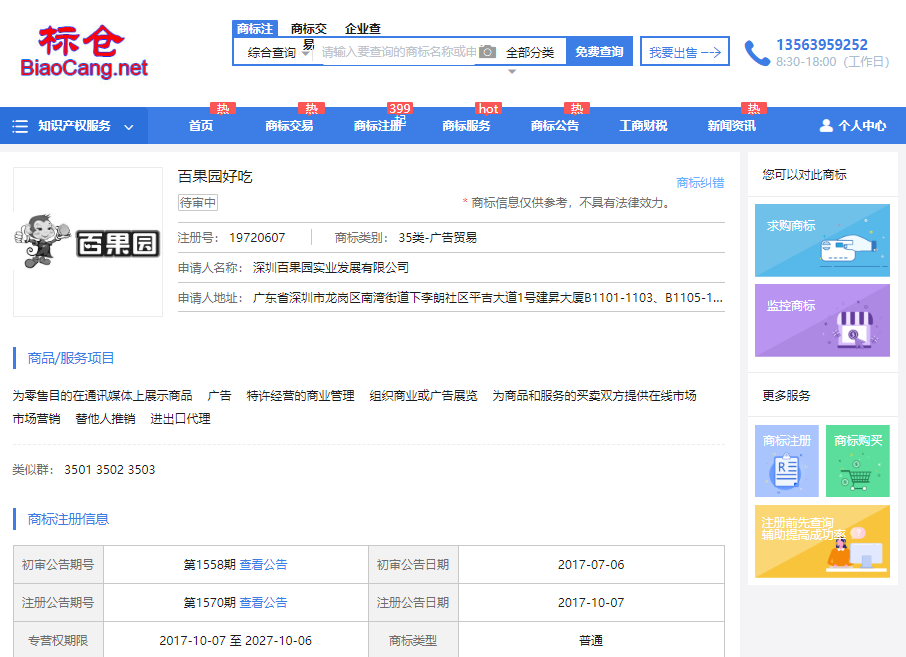This screenshot has height=657, width=906.
Task: Click the 商品/服务项目 section heading
Action: pyautogui.click(x=70, y=358)
